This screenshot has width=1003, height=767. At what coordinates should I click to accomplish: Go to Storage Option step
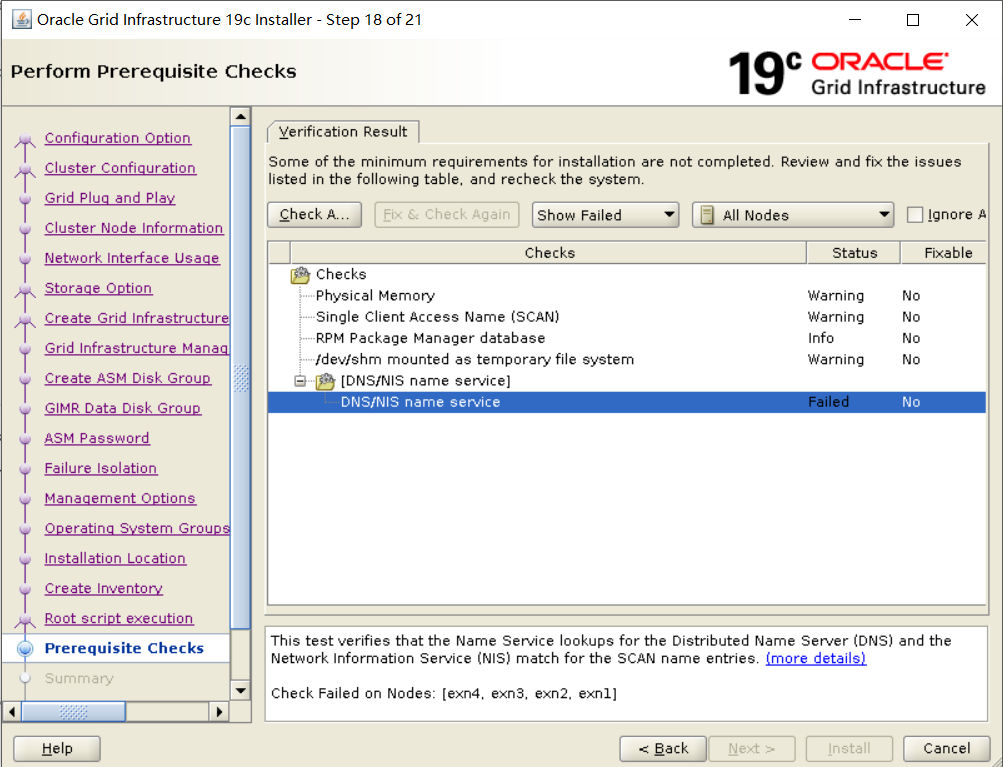pos(99,289)
